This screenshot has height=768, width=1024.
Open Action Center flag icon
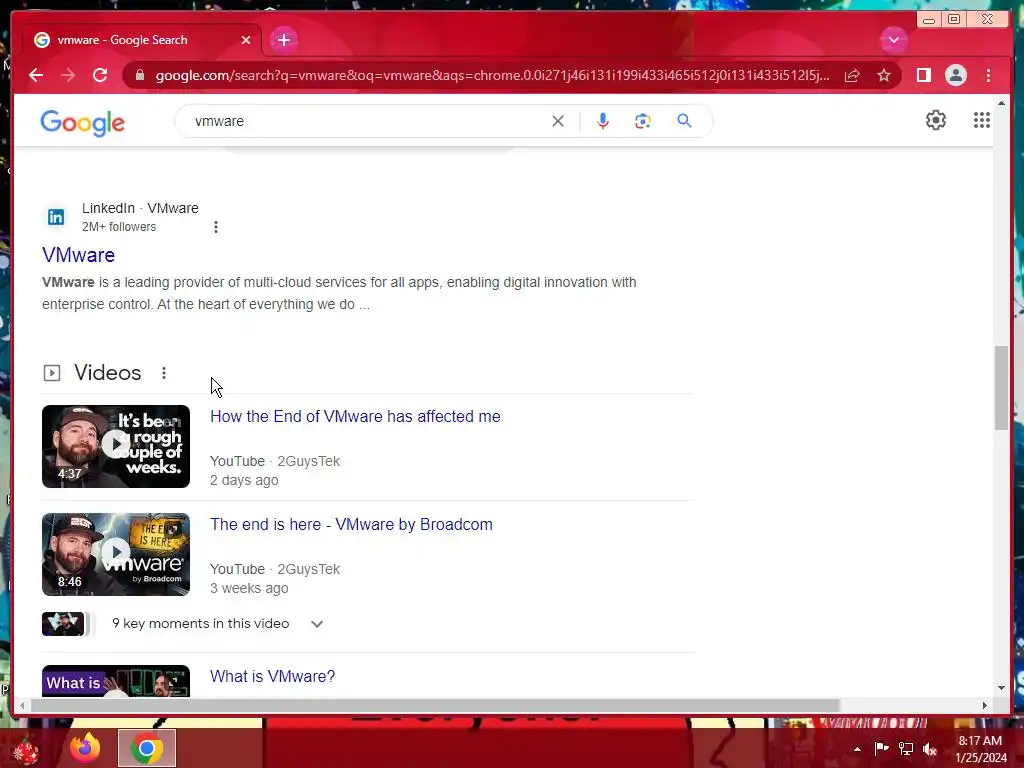(881, 749)
